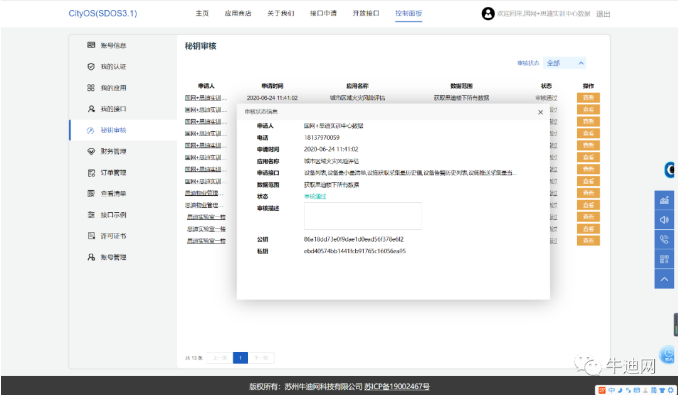680x395 pixels.
Task: Click the 上一页 pagination button
Action: click(x=219, y=358)
